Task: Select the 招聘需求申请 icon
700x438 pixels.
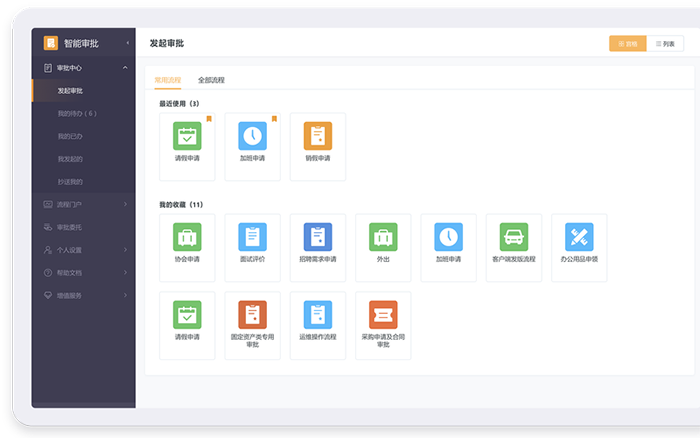Action: [x=317, y=237]
